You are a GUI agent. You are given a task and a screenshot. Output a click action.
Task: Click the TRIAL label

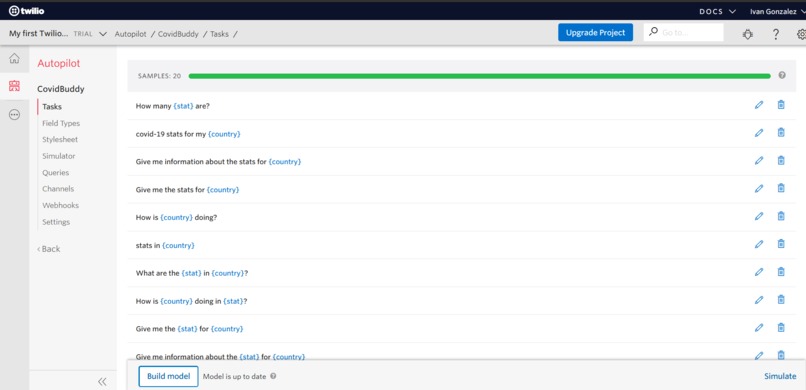[83, 34]
